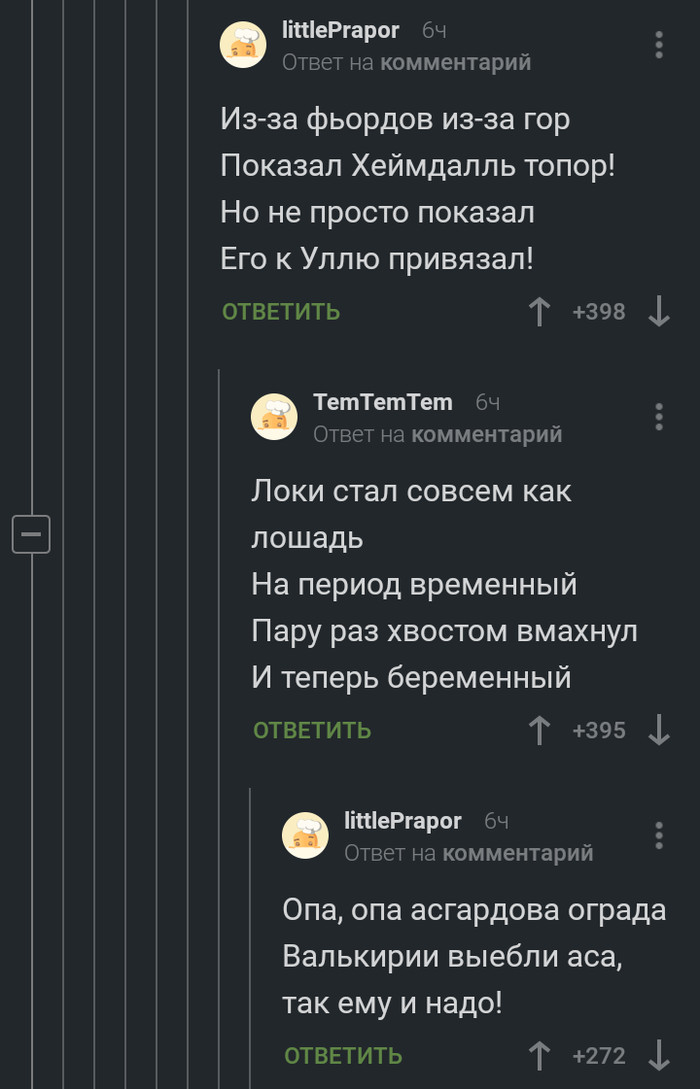
Task: Open three-dot menu on the last littlePrapor comment
Action: 658,836
